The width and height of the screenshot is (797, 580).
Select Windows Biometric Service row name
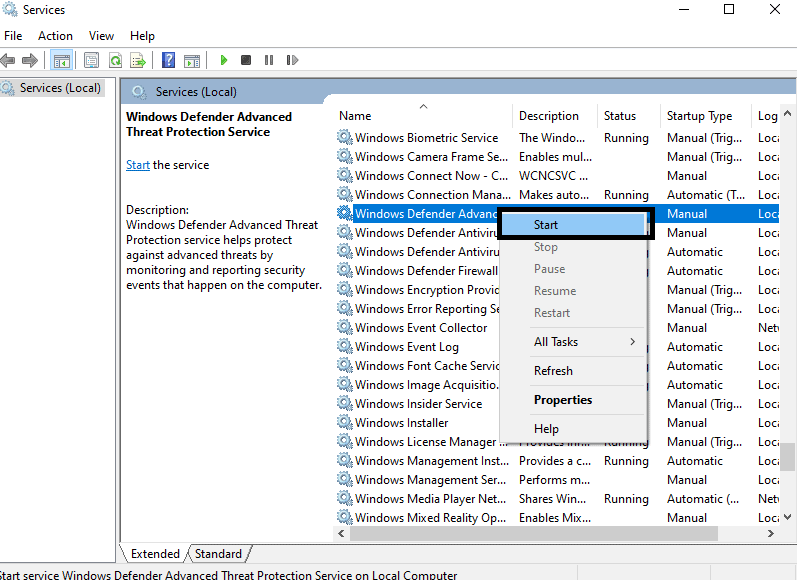point(426,138)
